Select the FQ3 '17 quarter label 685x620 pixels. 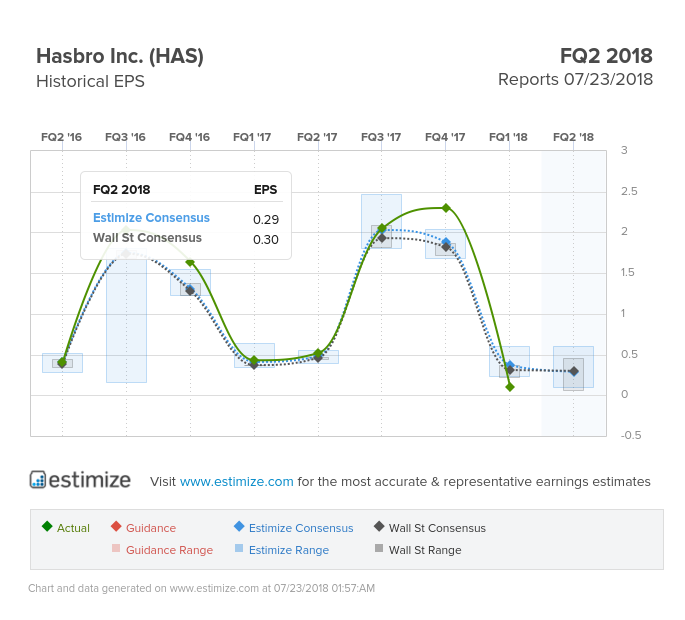tap(381, 137)
